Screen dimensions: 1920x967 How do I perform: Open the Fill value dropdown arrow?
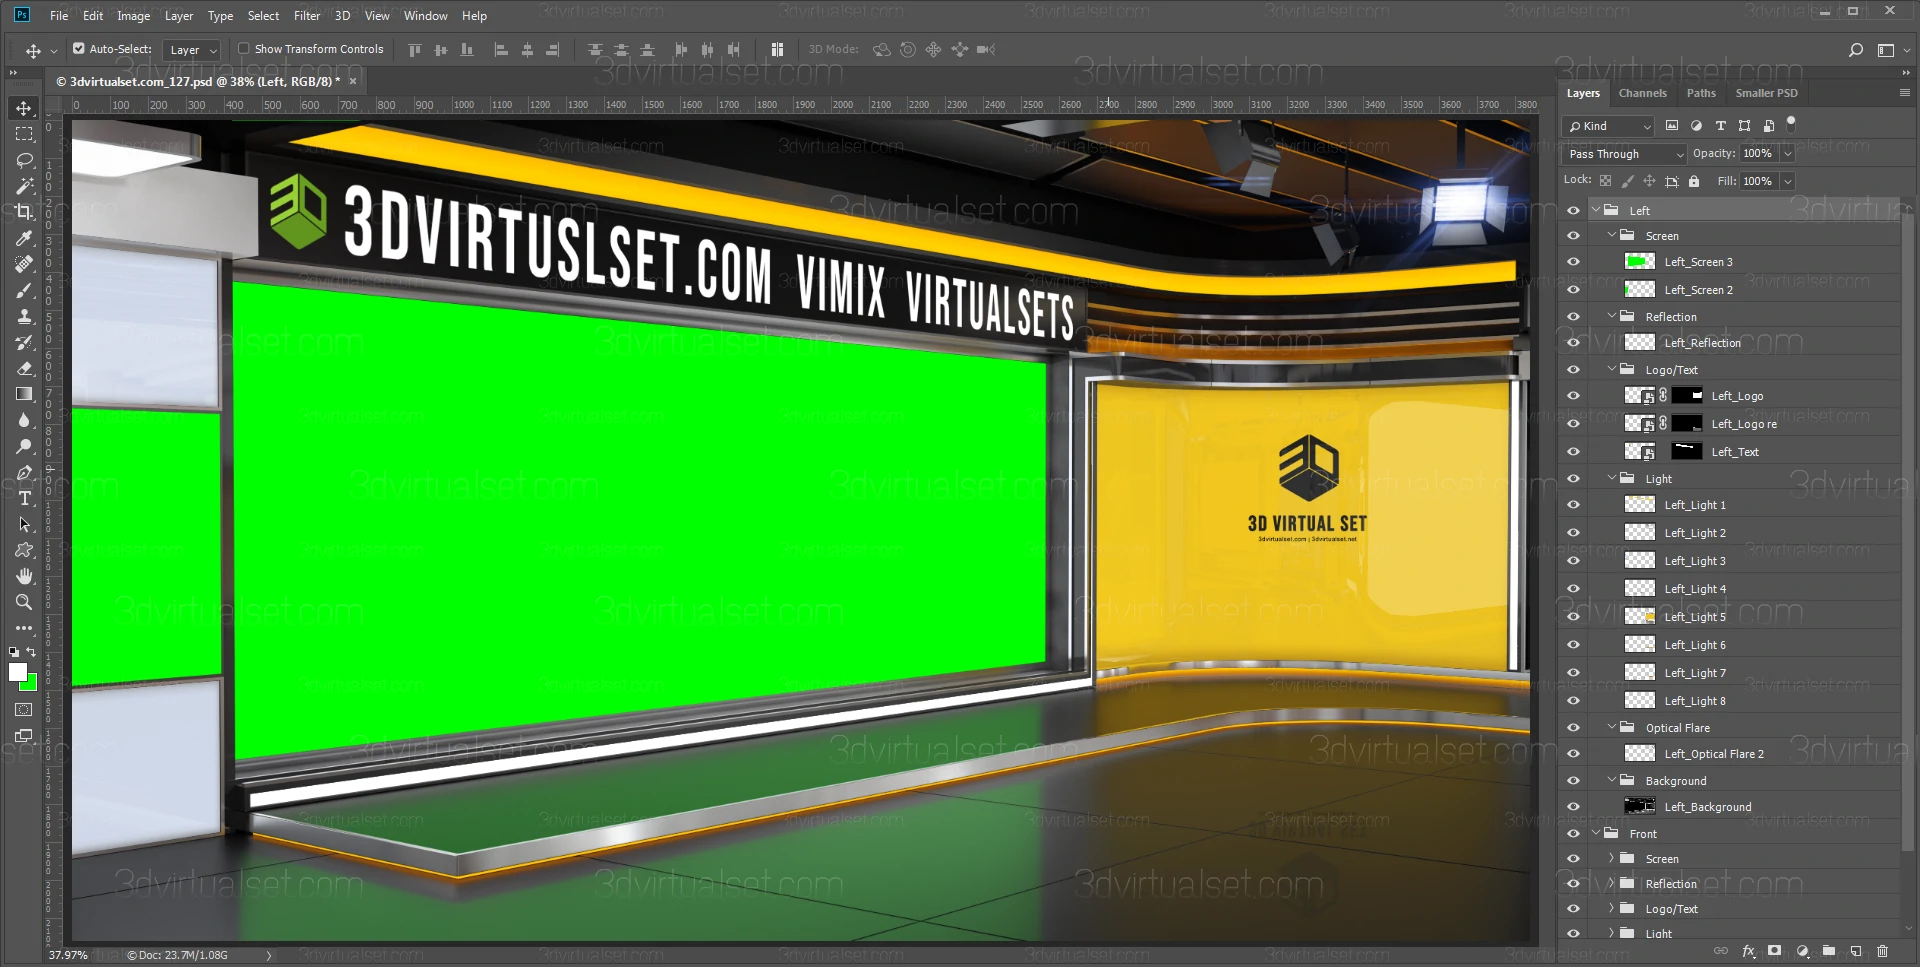1787,181
